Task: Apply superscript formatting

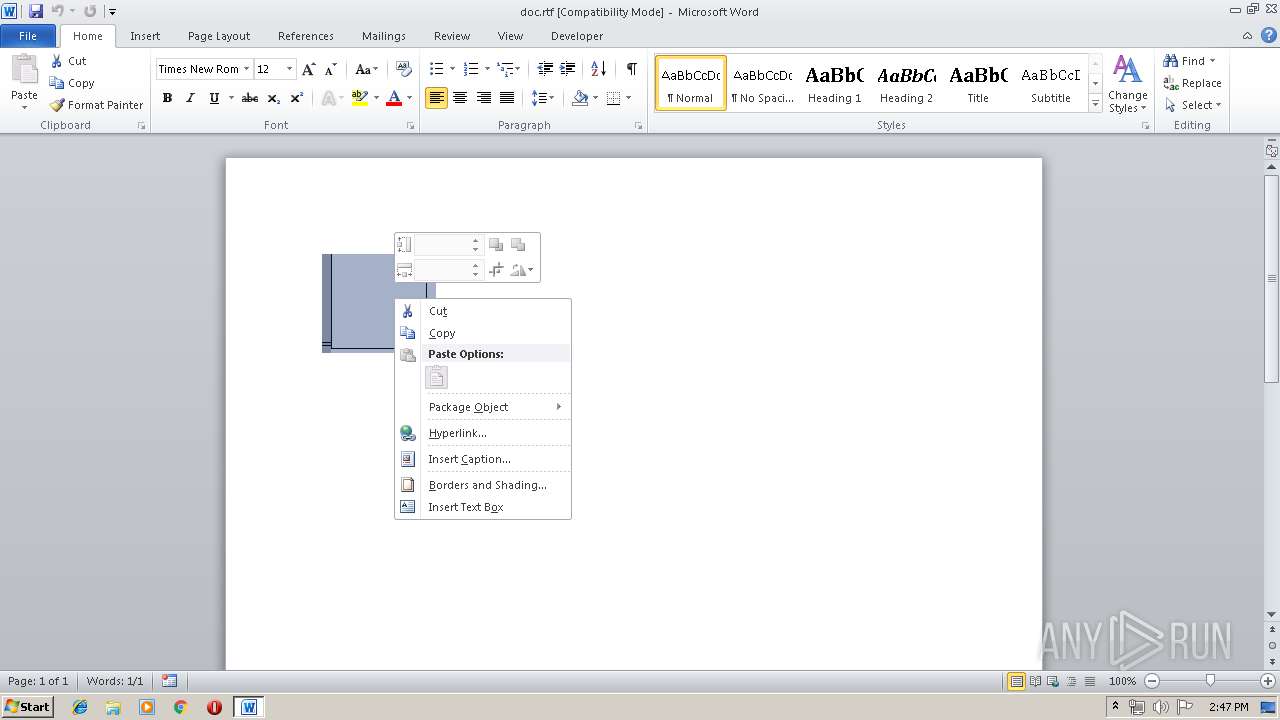Action: [x=297, y=98]
